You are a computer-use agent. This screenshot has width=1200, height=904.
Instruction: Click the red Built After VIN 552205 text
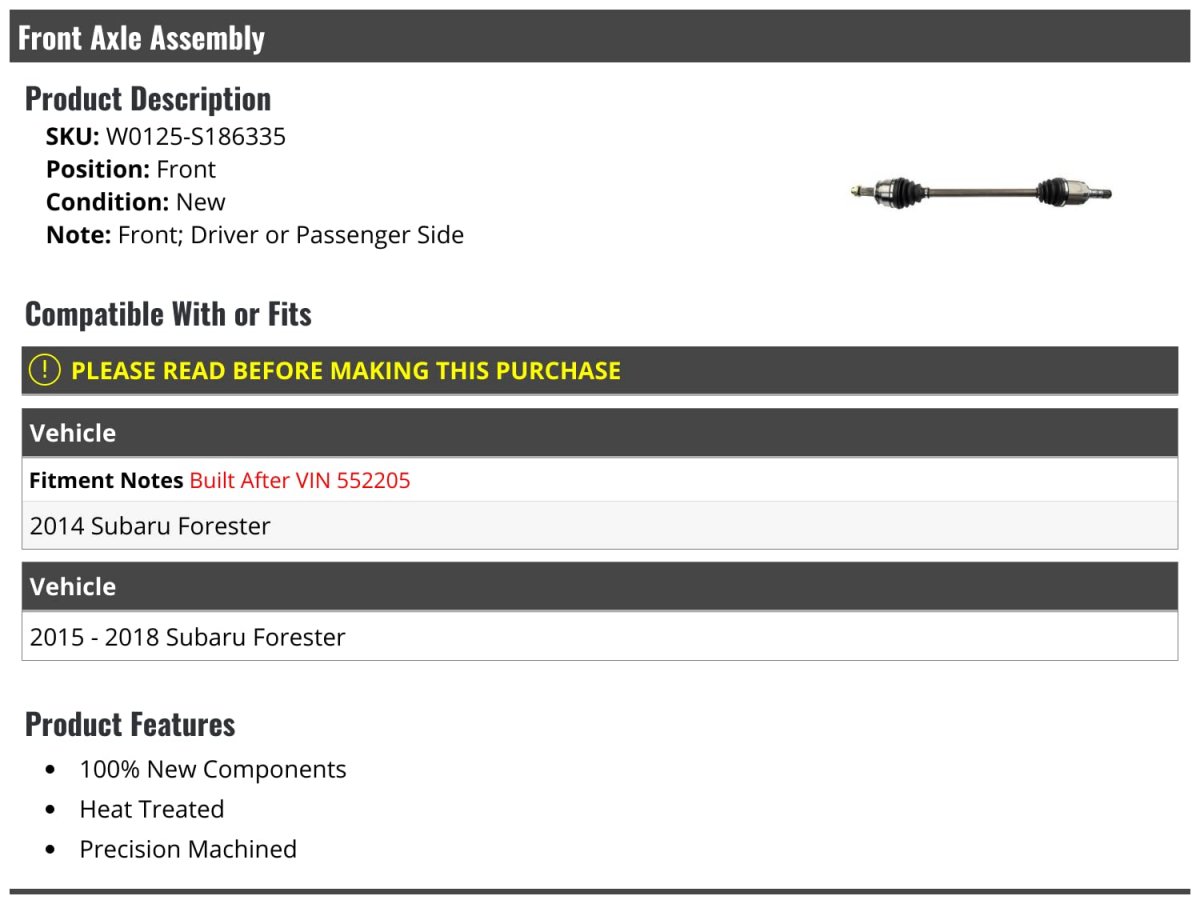tap(300, 480)
